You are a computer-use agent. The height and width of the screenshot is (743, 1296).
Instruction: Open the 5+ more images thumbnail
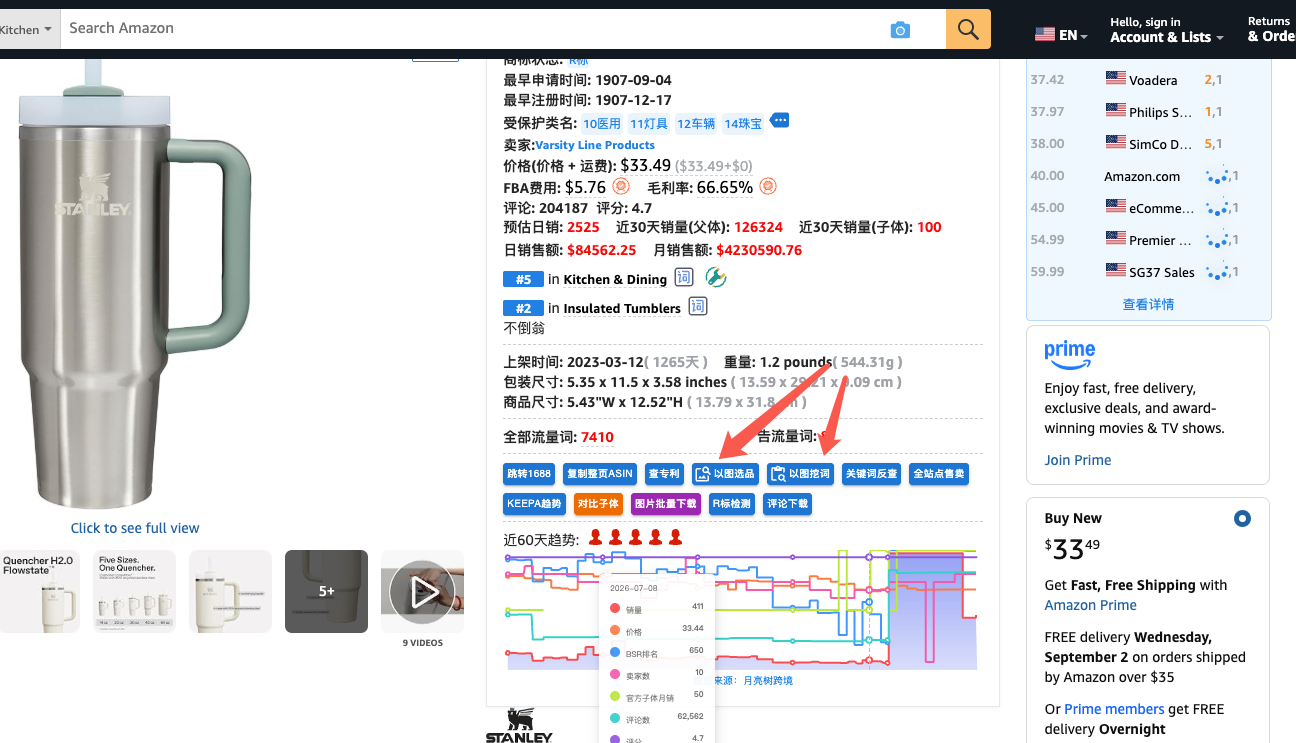coord(326,591)
